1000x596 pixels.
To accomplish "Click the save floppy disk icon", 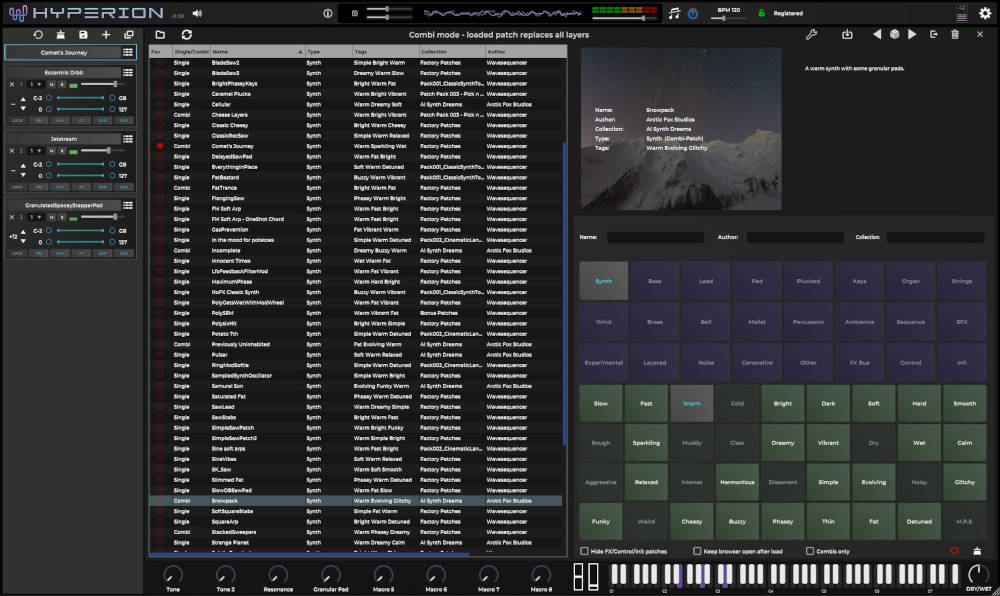I will tap(83, 34).
